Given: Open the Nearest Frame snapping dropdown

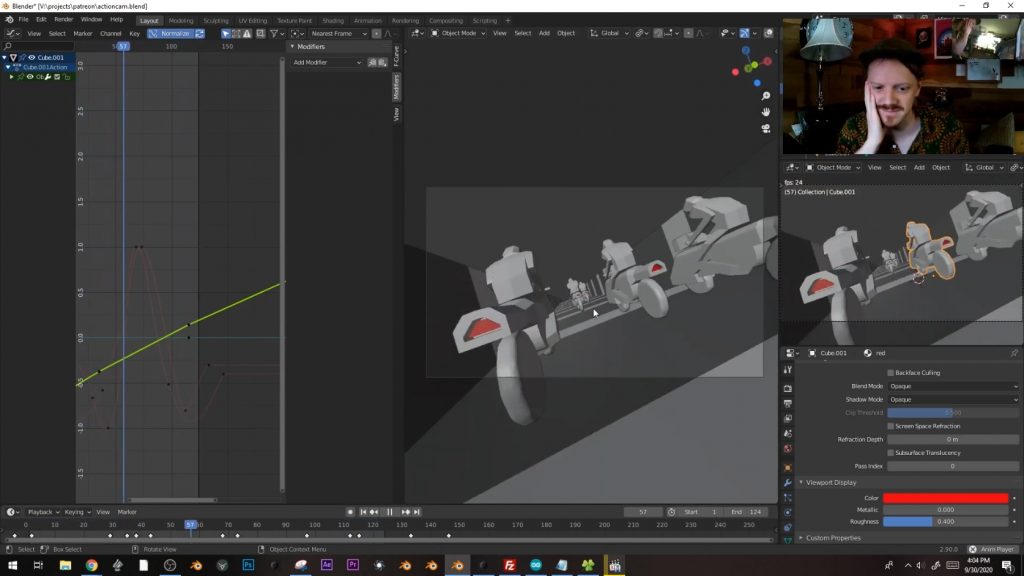Looking at the screenshot, I should 339,33.
